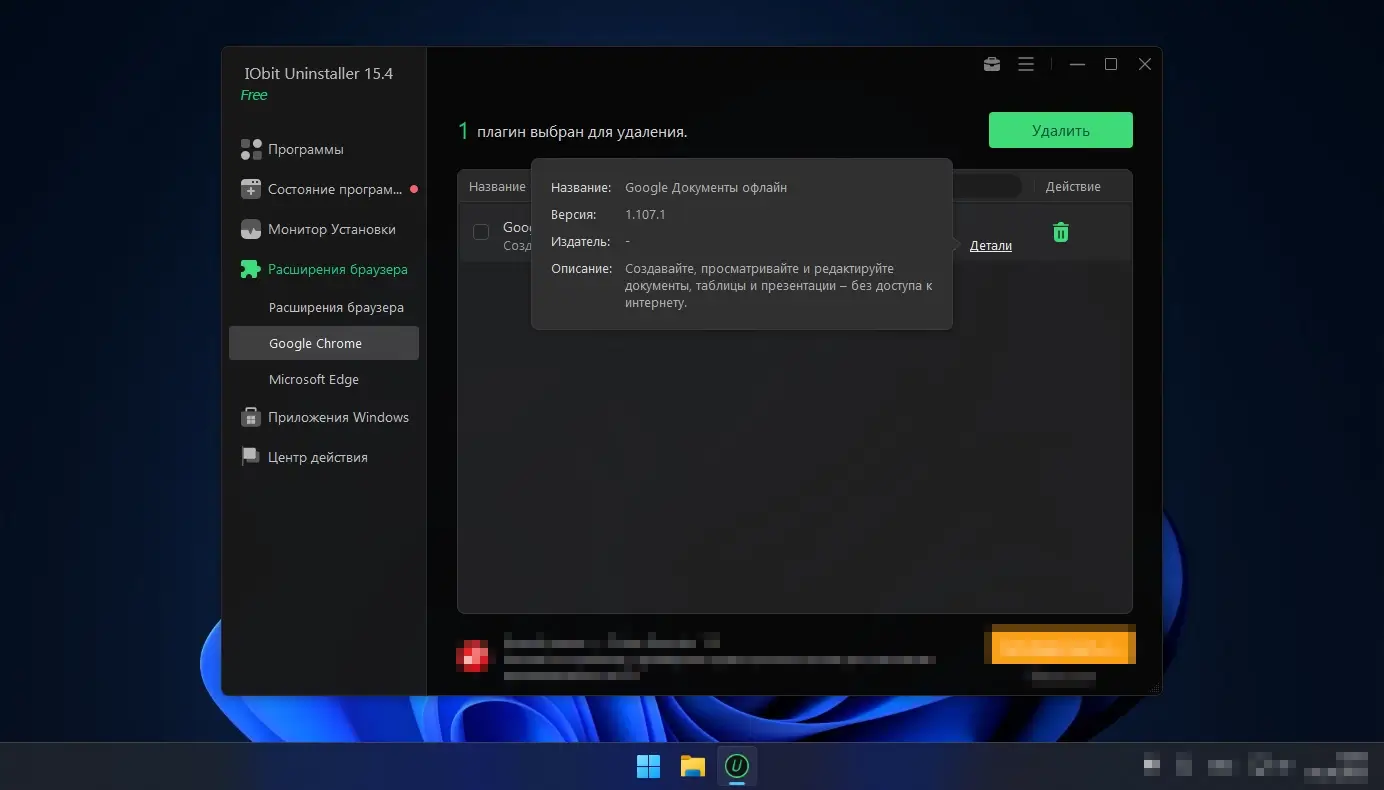1384x790 pixels.
Task: Click the Google Документы офлайн name text
Action: click(x=706, y=187)
